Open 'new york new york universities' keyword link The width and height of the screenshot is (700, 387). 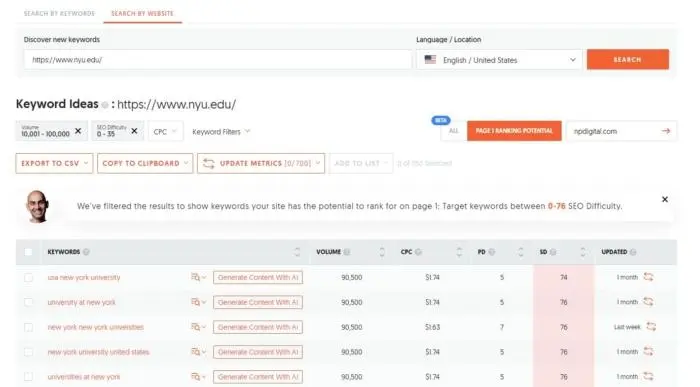tap(96, 327)
